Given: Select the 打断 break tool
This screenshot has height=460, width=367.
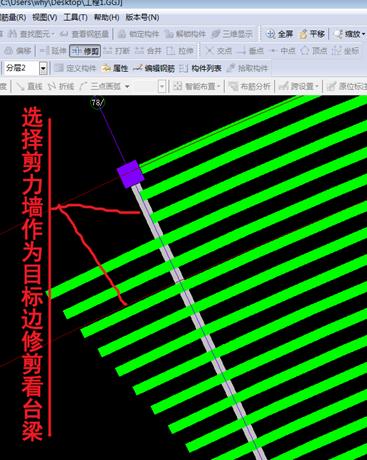Looking at the screenshot, I should click(x=117, y=51).
